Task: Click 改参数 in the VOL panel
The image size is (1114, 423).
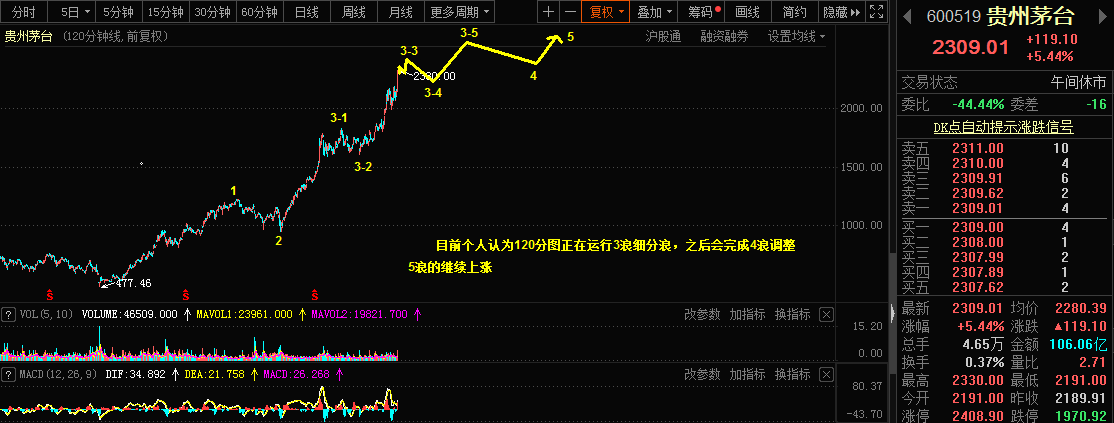Action: click(x=702, y=314)
